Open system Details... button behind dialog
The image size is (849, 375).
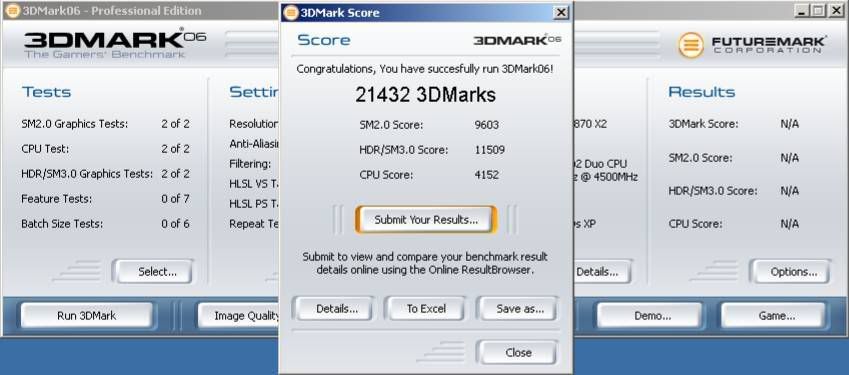602,272
